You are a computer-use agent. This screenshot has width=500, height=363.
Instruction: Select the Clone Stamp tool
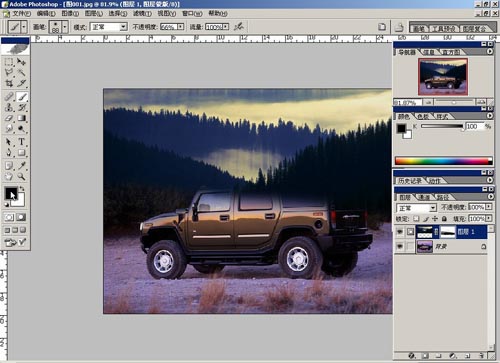(x=9, y=107)
